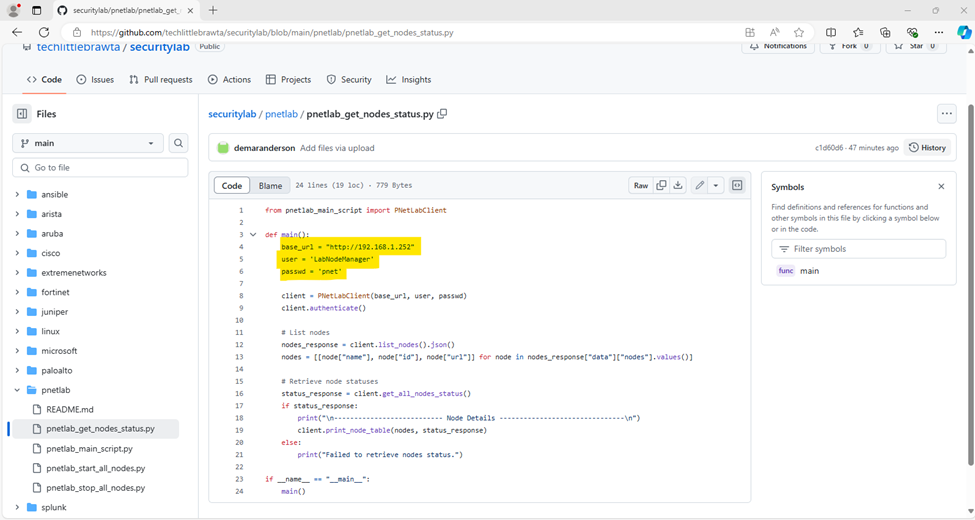The image size is (975, 520).
Task: Switch to Blame view toggle
Action: [x=270, y=185]
